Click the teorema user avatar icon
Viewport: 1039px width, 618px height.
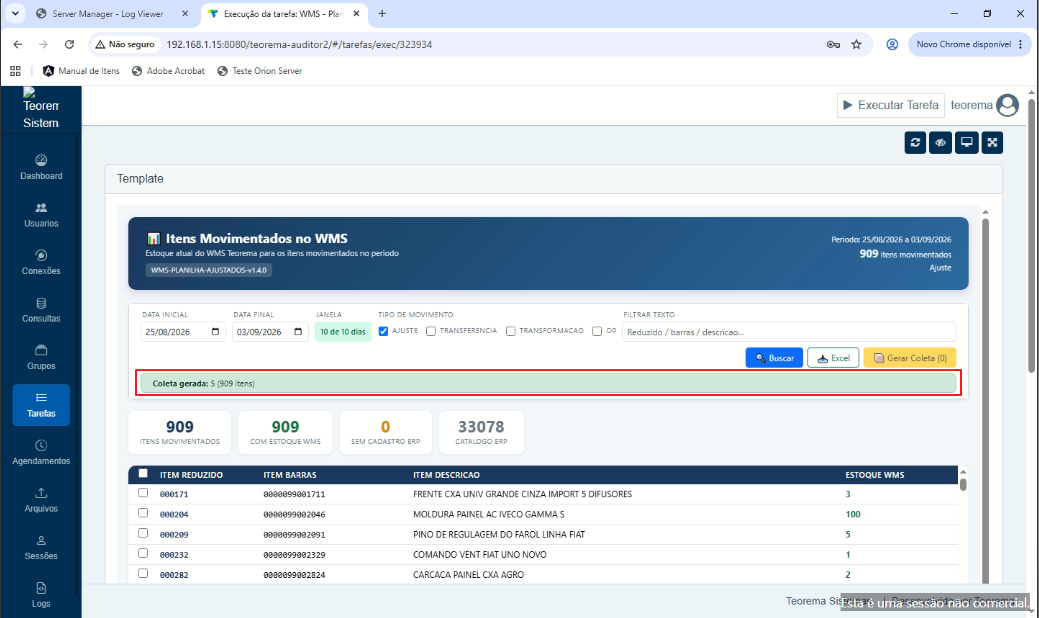1007,105
